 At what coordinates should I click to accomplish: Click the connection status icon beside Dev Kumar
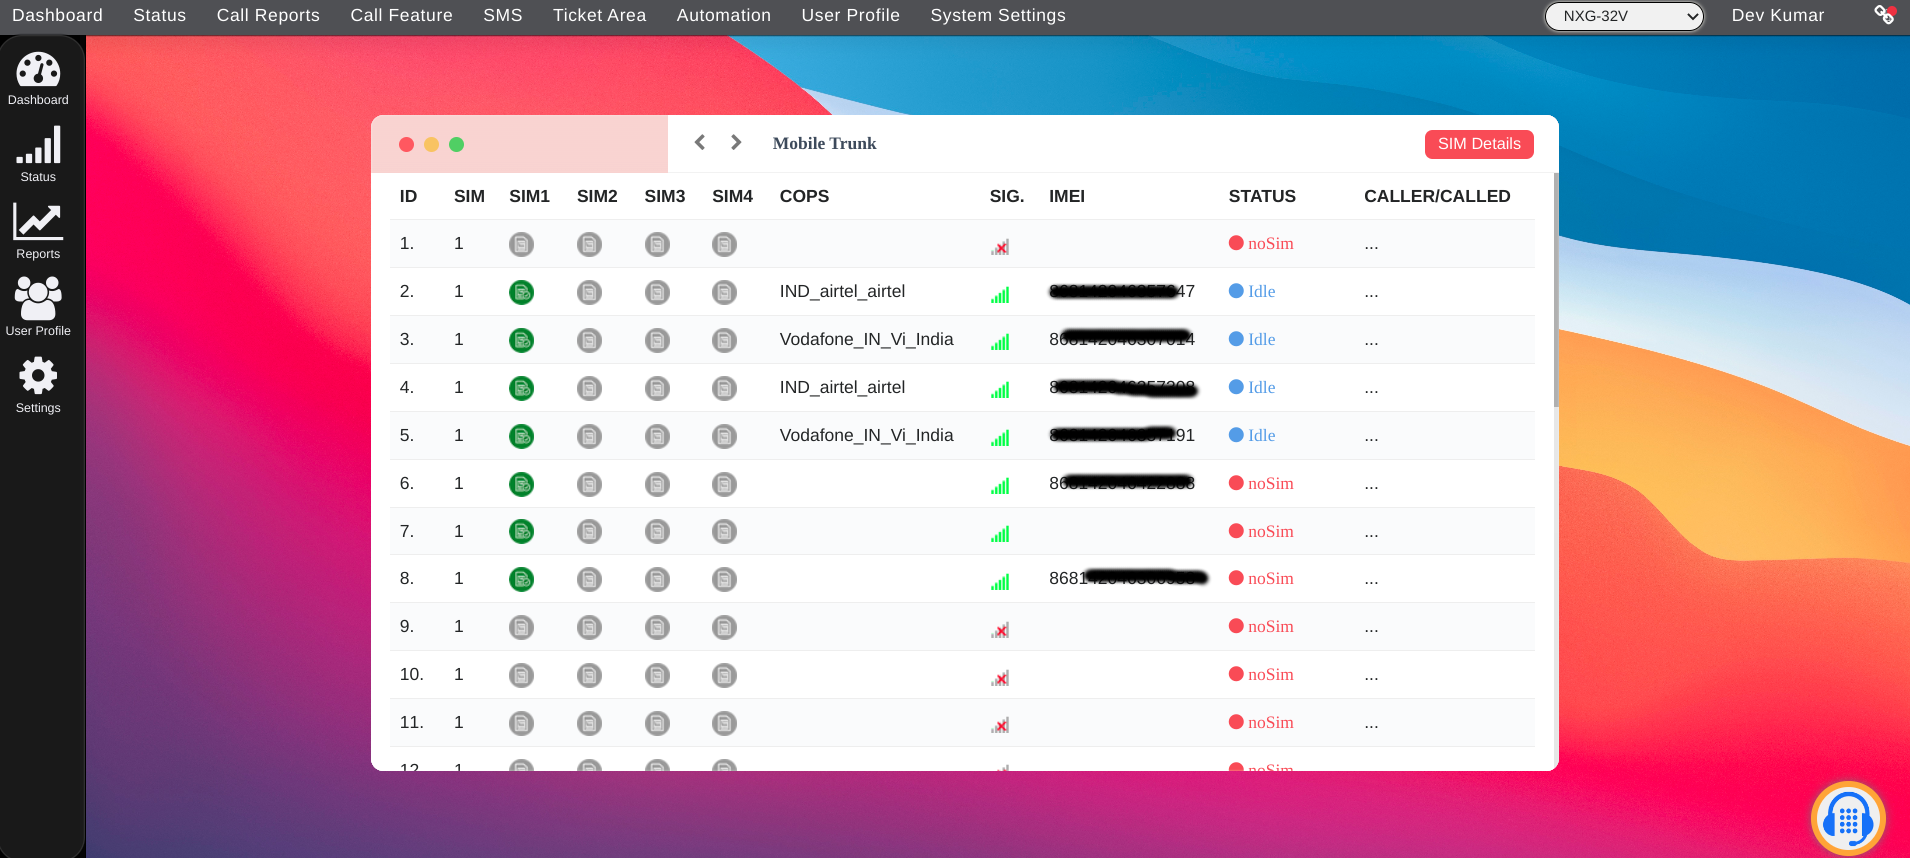(x=1884, y=15)
